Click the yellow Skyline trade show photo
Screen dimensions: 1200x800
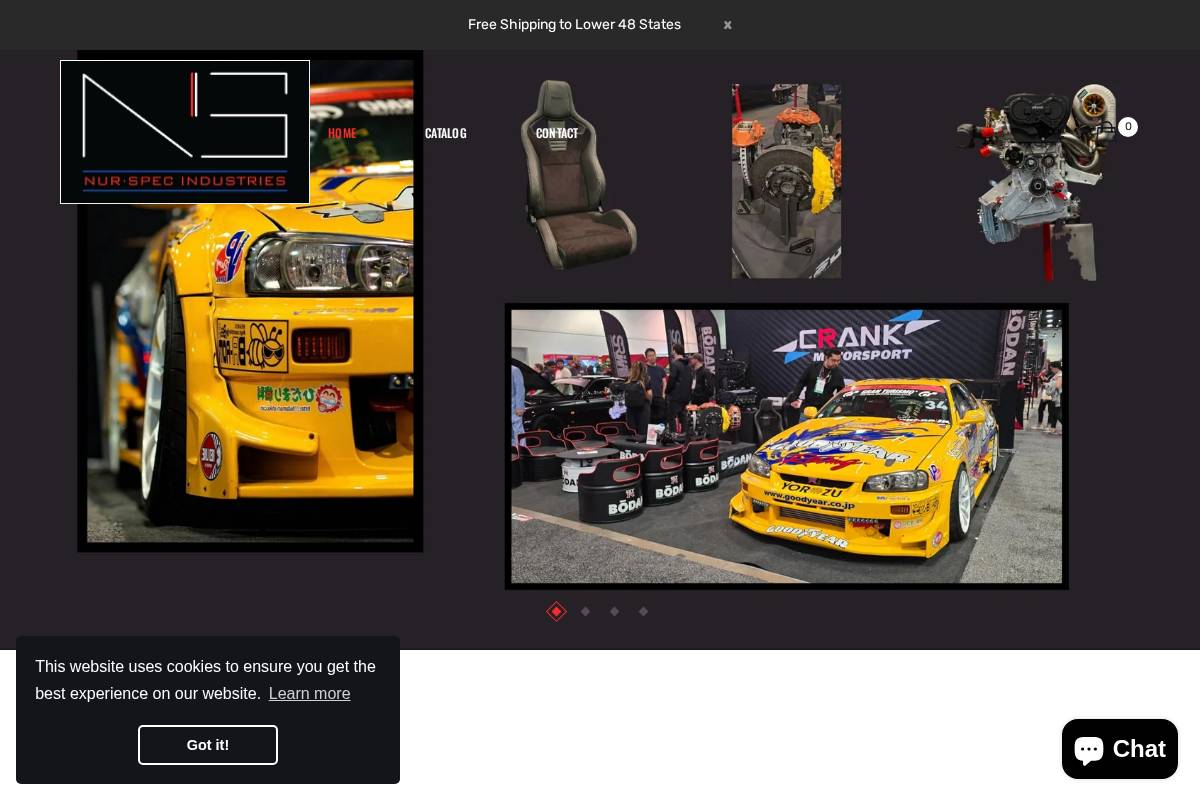(x=786, y=446)
